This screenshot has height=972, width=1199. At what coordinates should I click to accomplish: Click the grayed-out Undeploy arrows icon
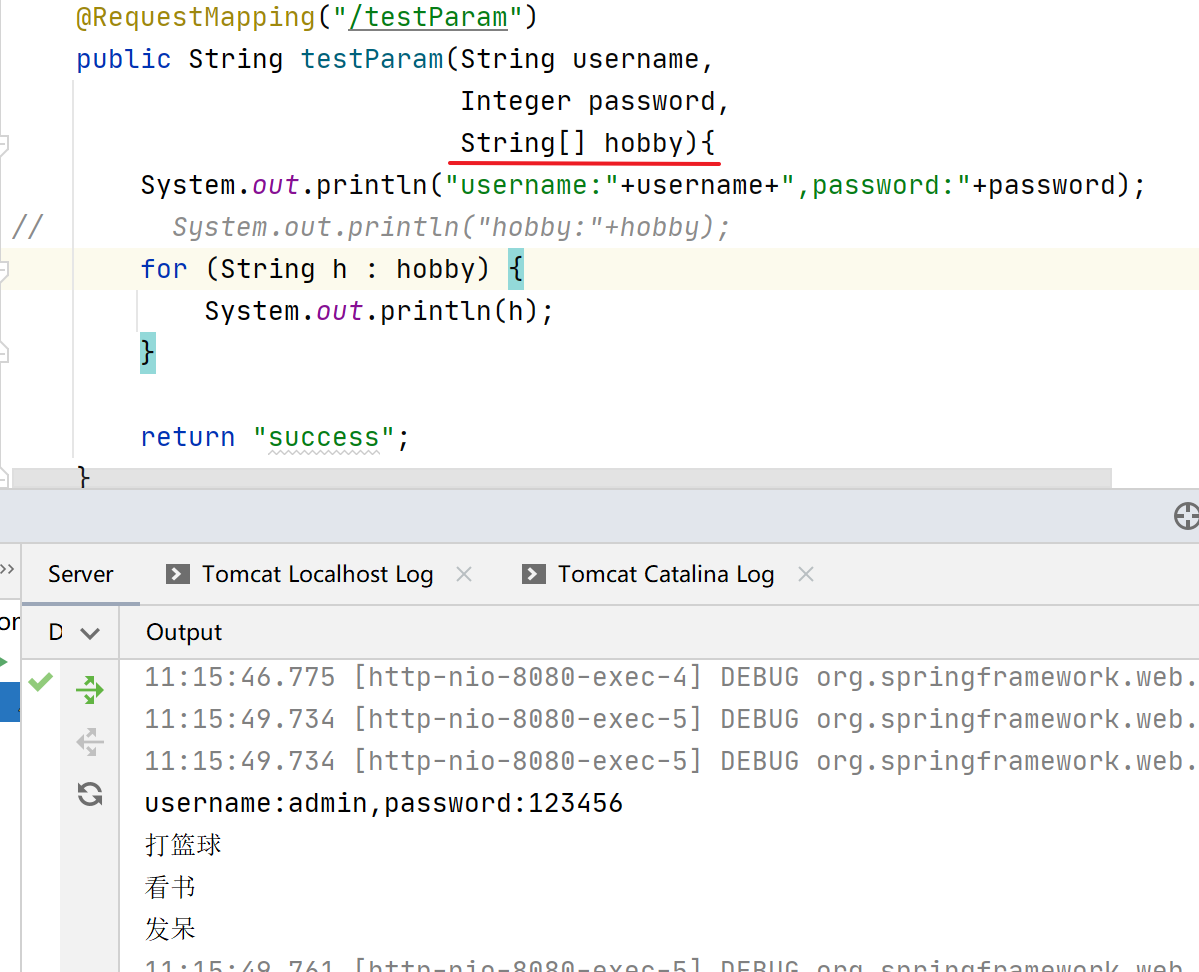[x=90, y=741]
